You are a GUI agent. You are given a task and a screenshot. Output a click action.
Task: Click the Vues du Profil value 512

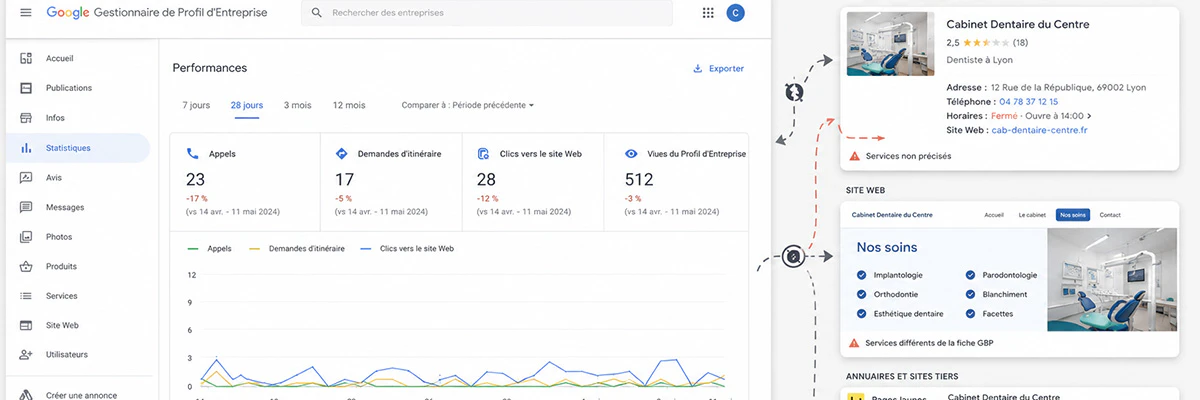[639, 180]
